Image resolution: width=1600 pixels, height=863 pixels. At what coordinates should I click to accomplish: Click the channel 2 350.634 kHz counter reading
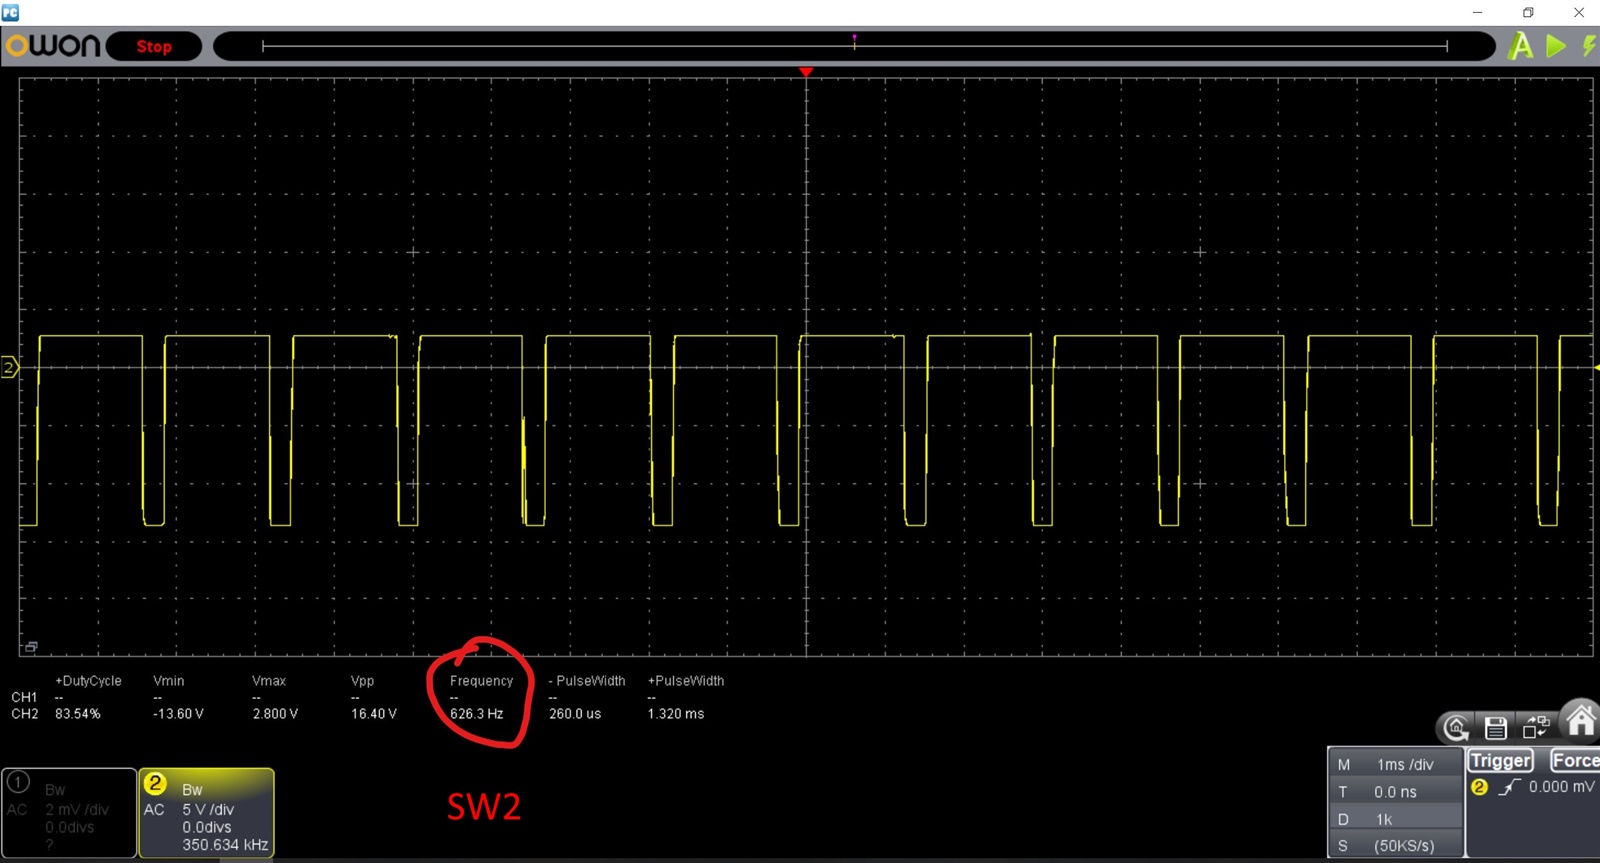(225, 845)
